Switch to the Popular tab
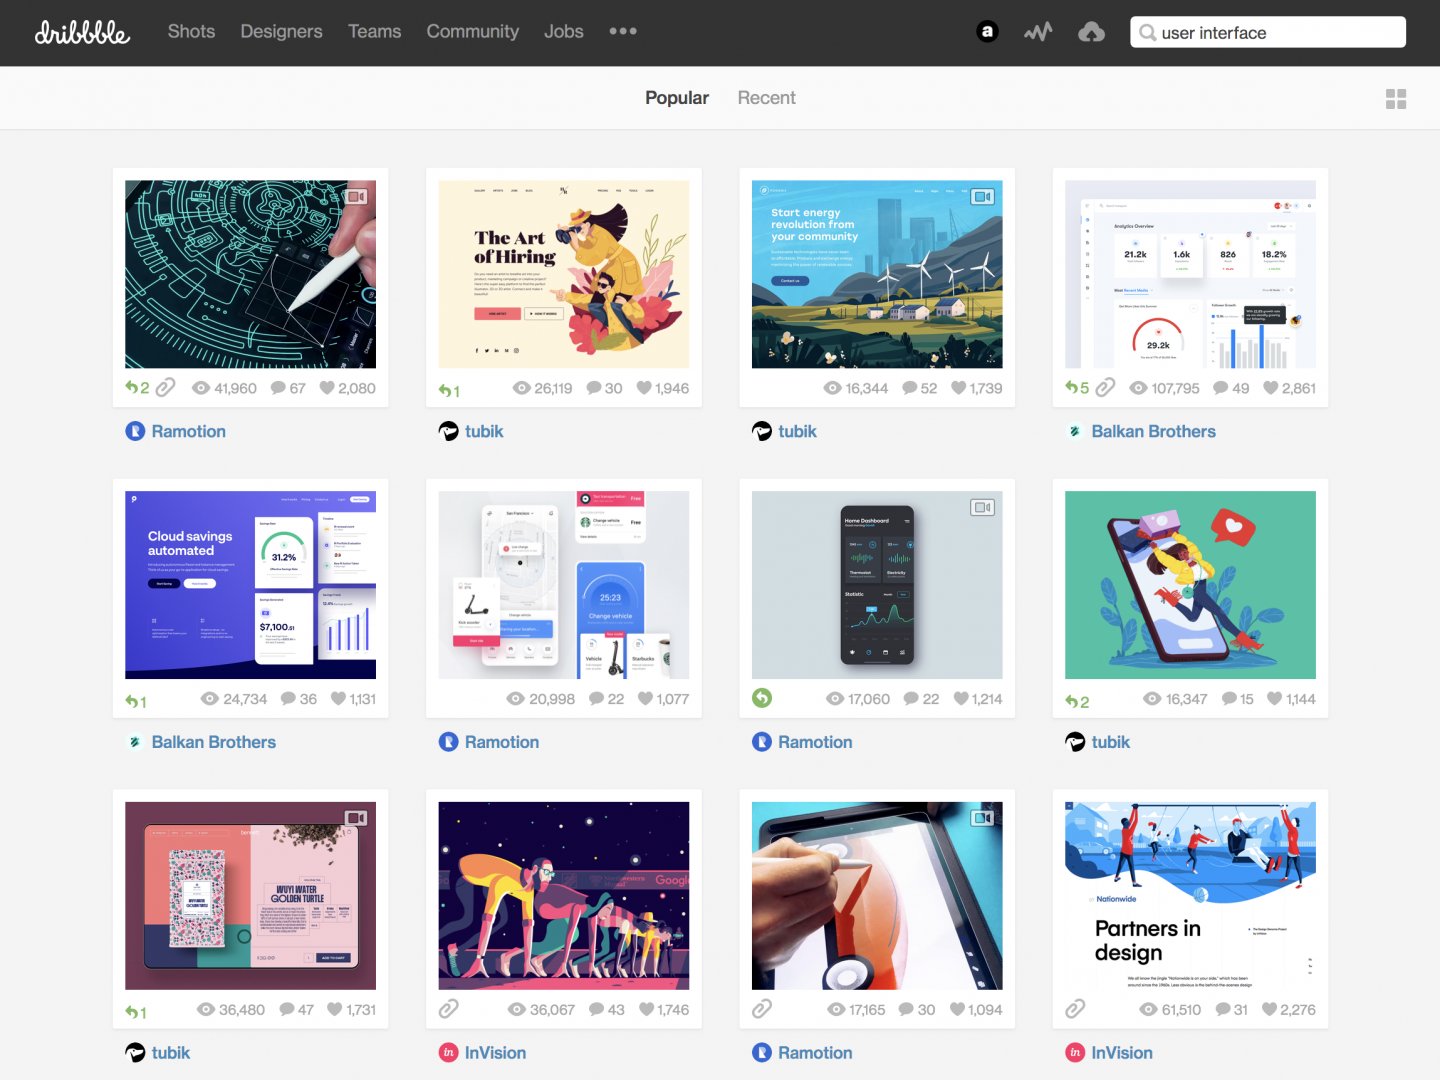 (677, 98)
